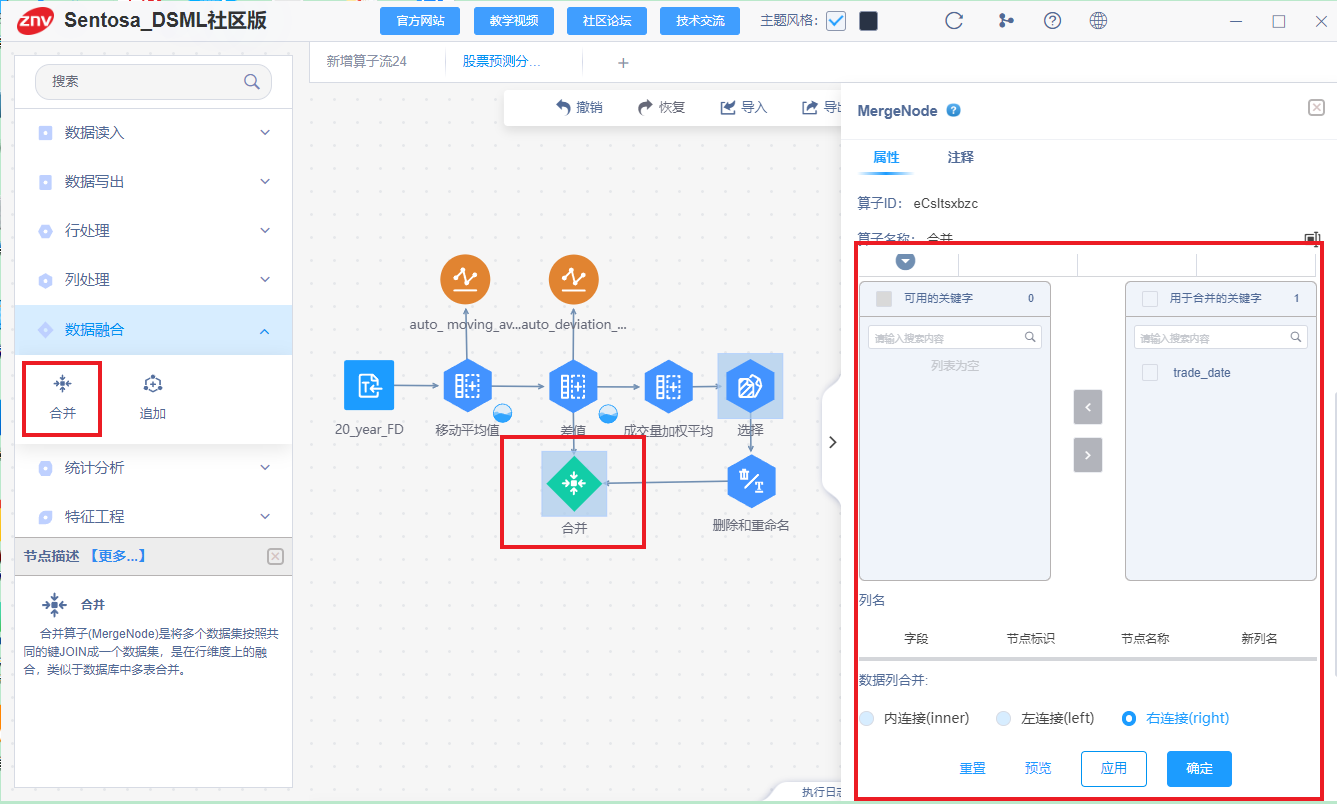This screenshot has width=1337, height=804.
Task: Switch to the 股票预测分... tab
Action: click(x=501, y=61)
